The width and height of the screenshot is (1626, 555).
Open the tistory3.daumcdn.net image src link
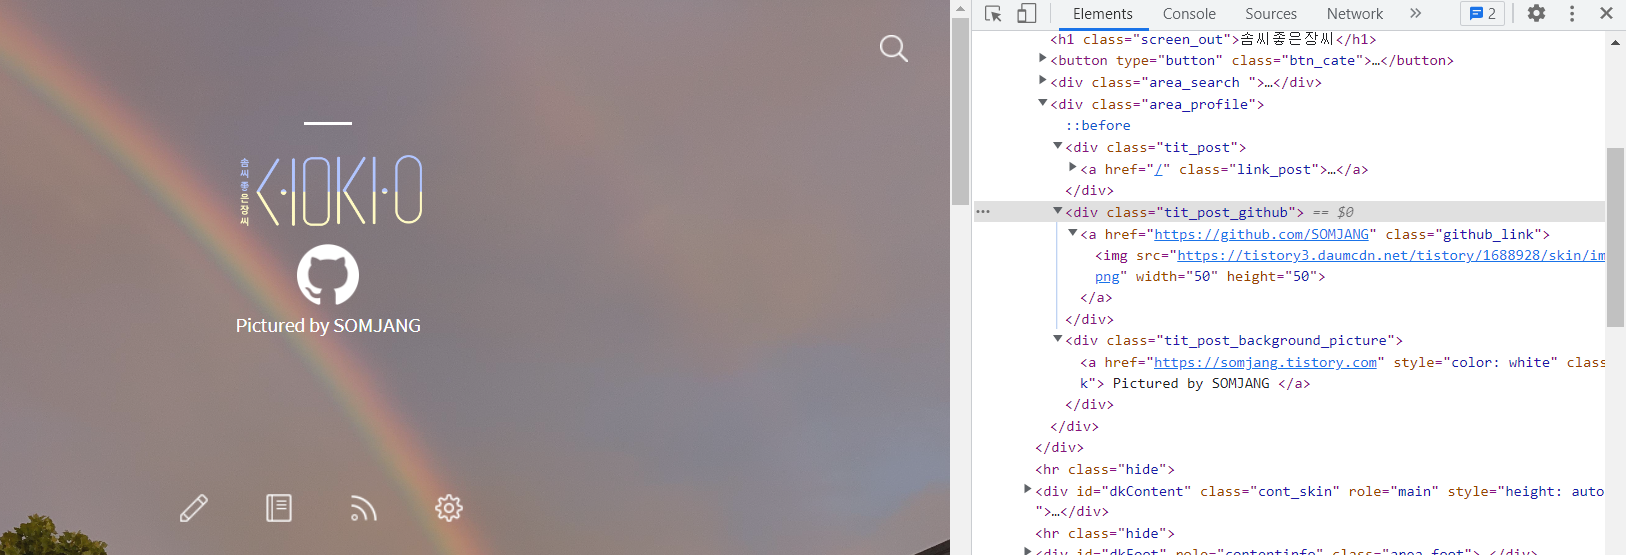(1391, 255)
